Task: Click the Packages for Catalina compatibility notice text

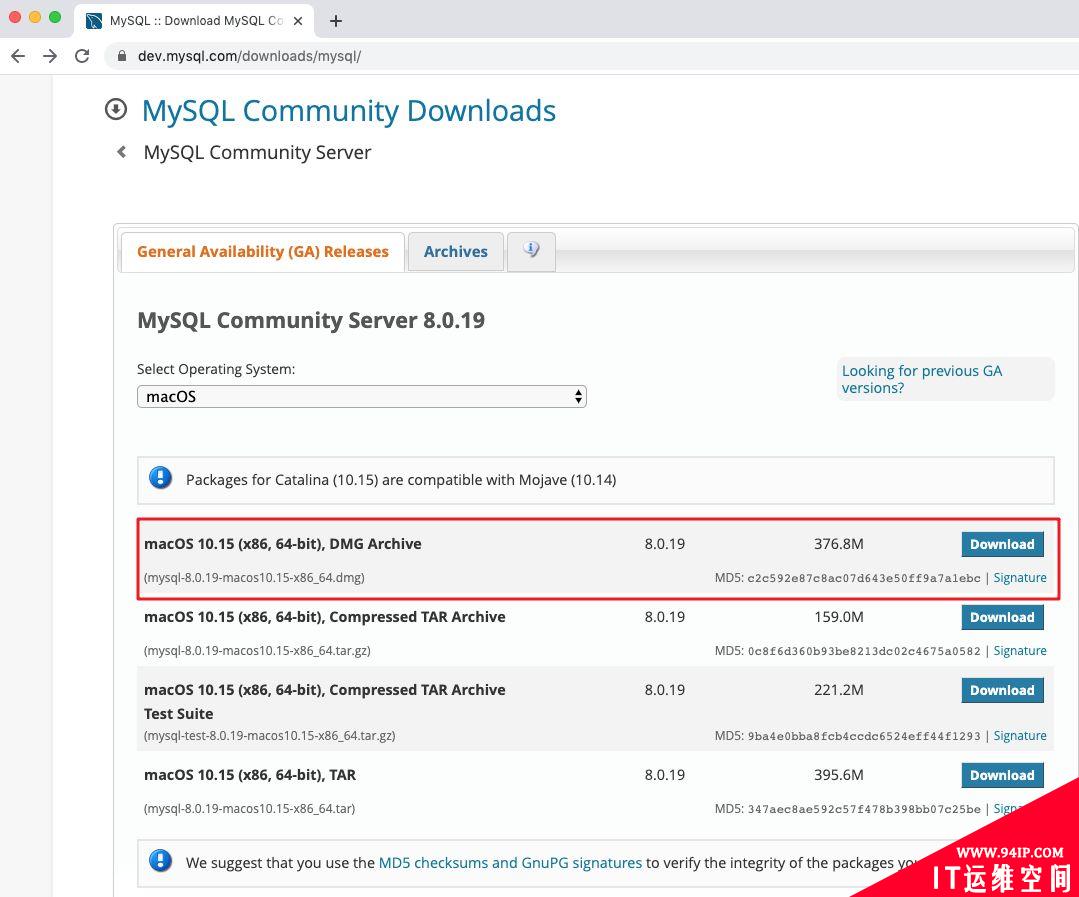Action: tap(400, 480)
